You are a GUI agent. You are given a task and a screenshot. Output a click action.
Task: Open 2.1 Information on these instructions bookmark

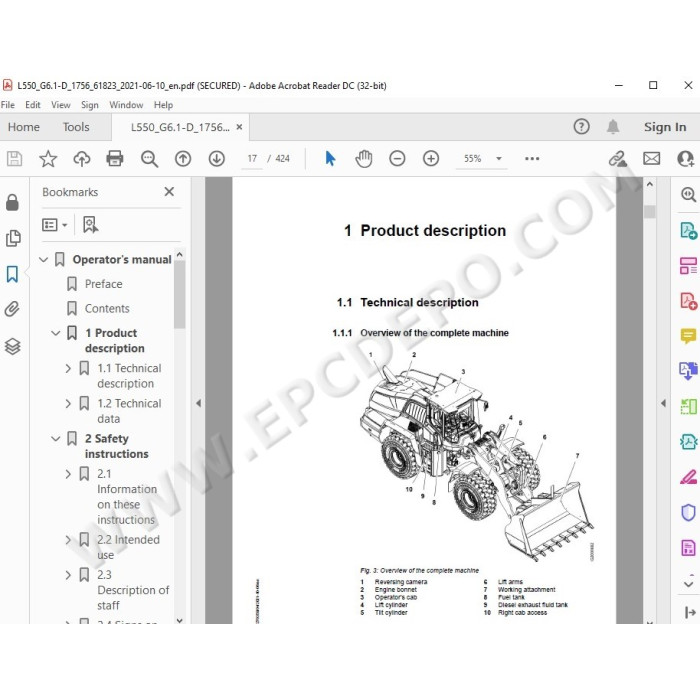pyautogui.click(x=127, y=496)
